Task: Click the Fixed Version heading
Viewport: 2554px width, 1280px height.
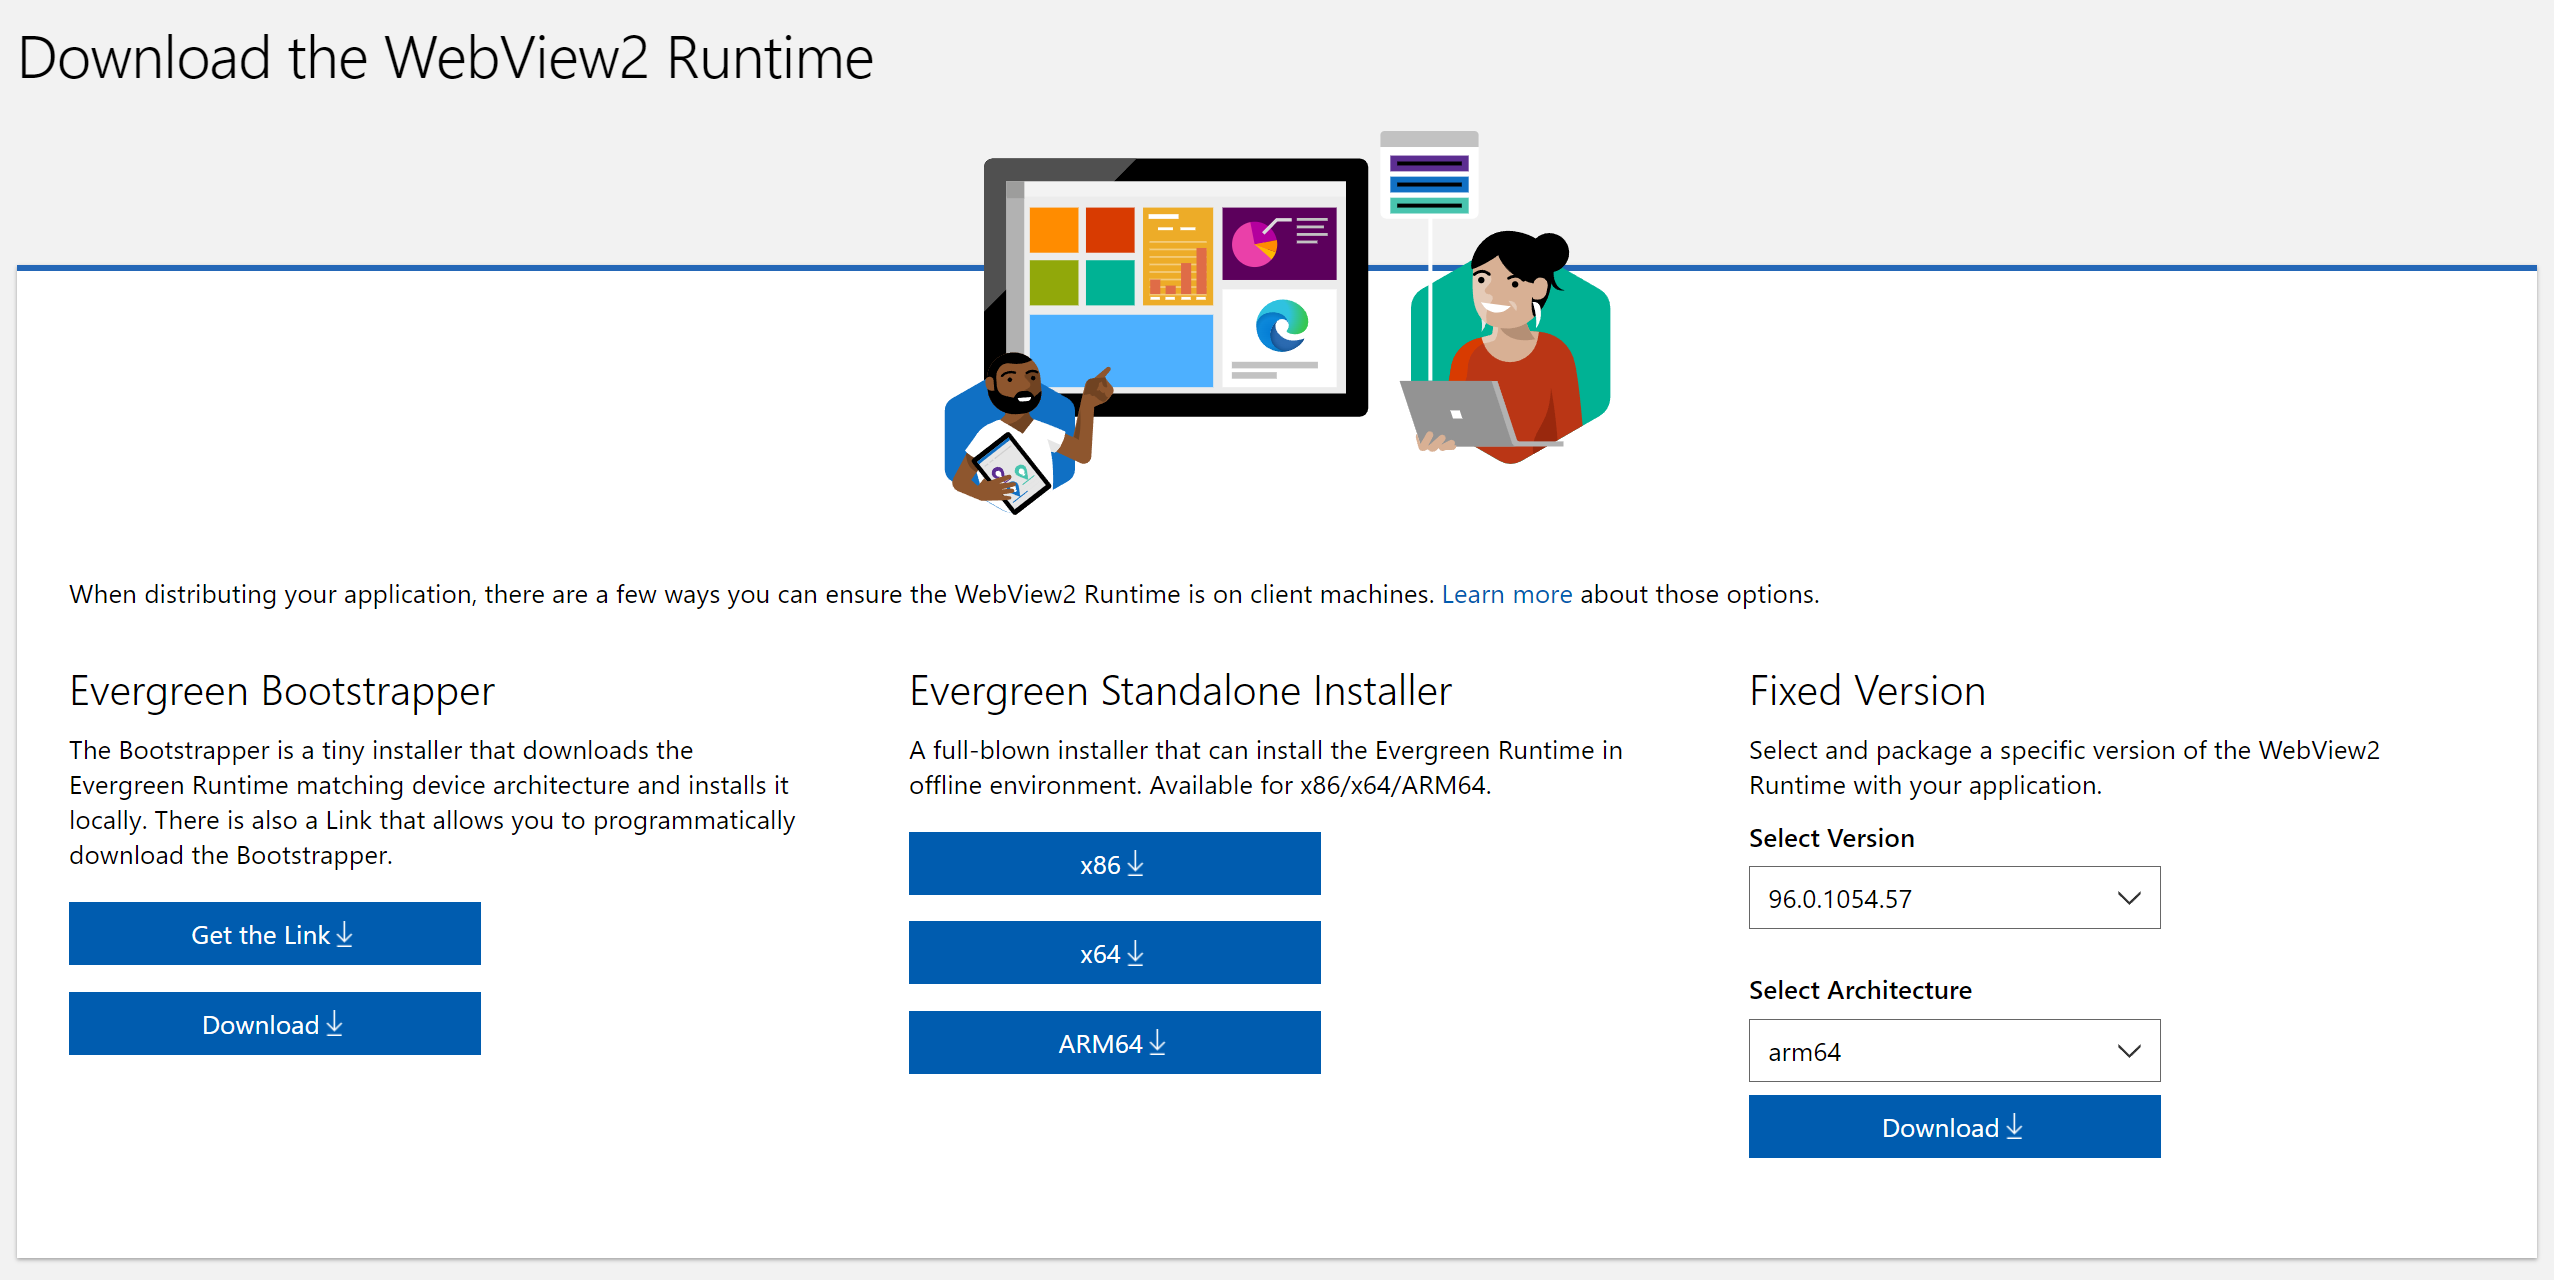Action: (1867, 691)
